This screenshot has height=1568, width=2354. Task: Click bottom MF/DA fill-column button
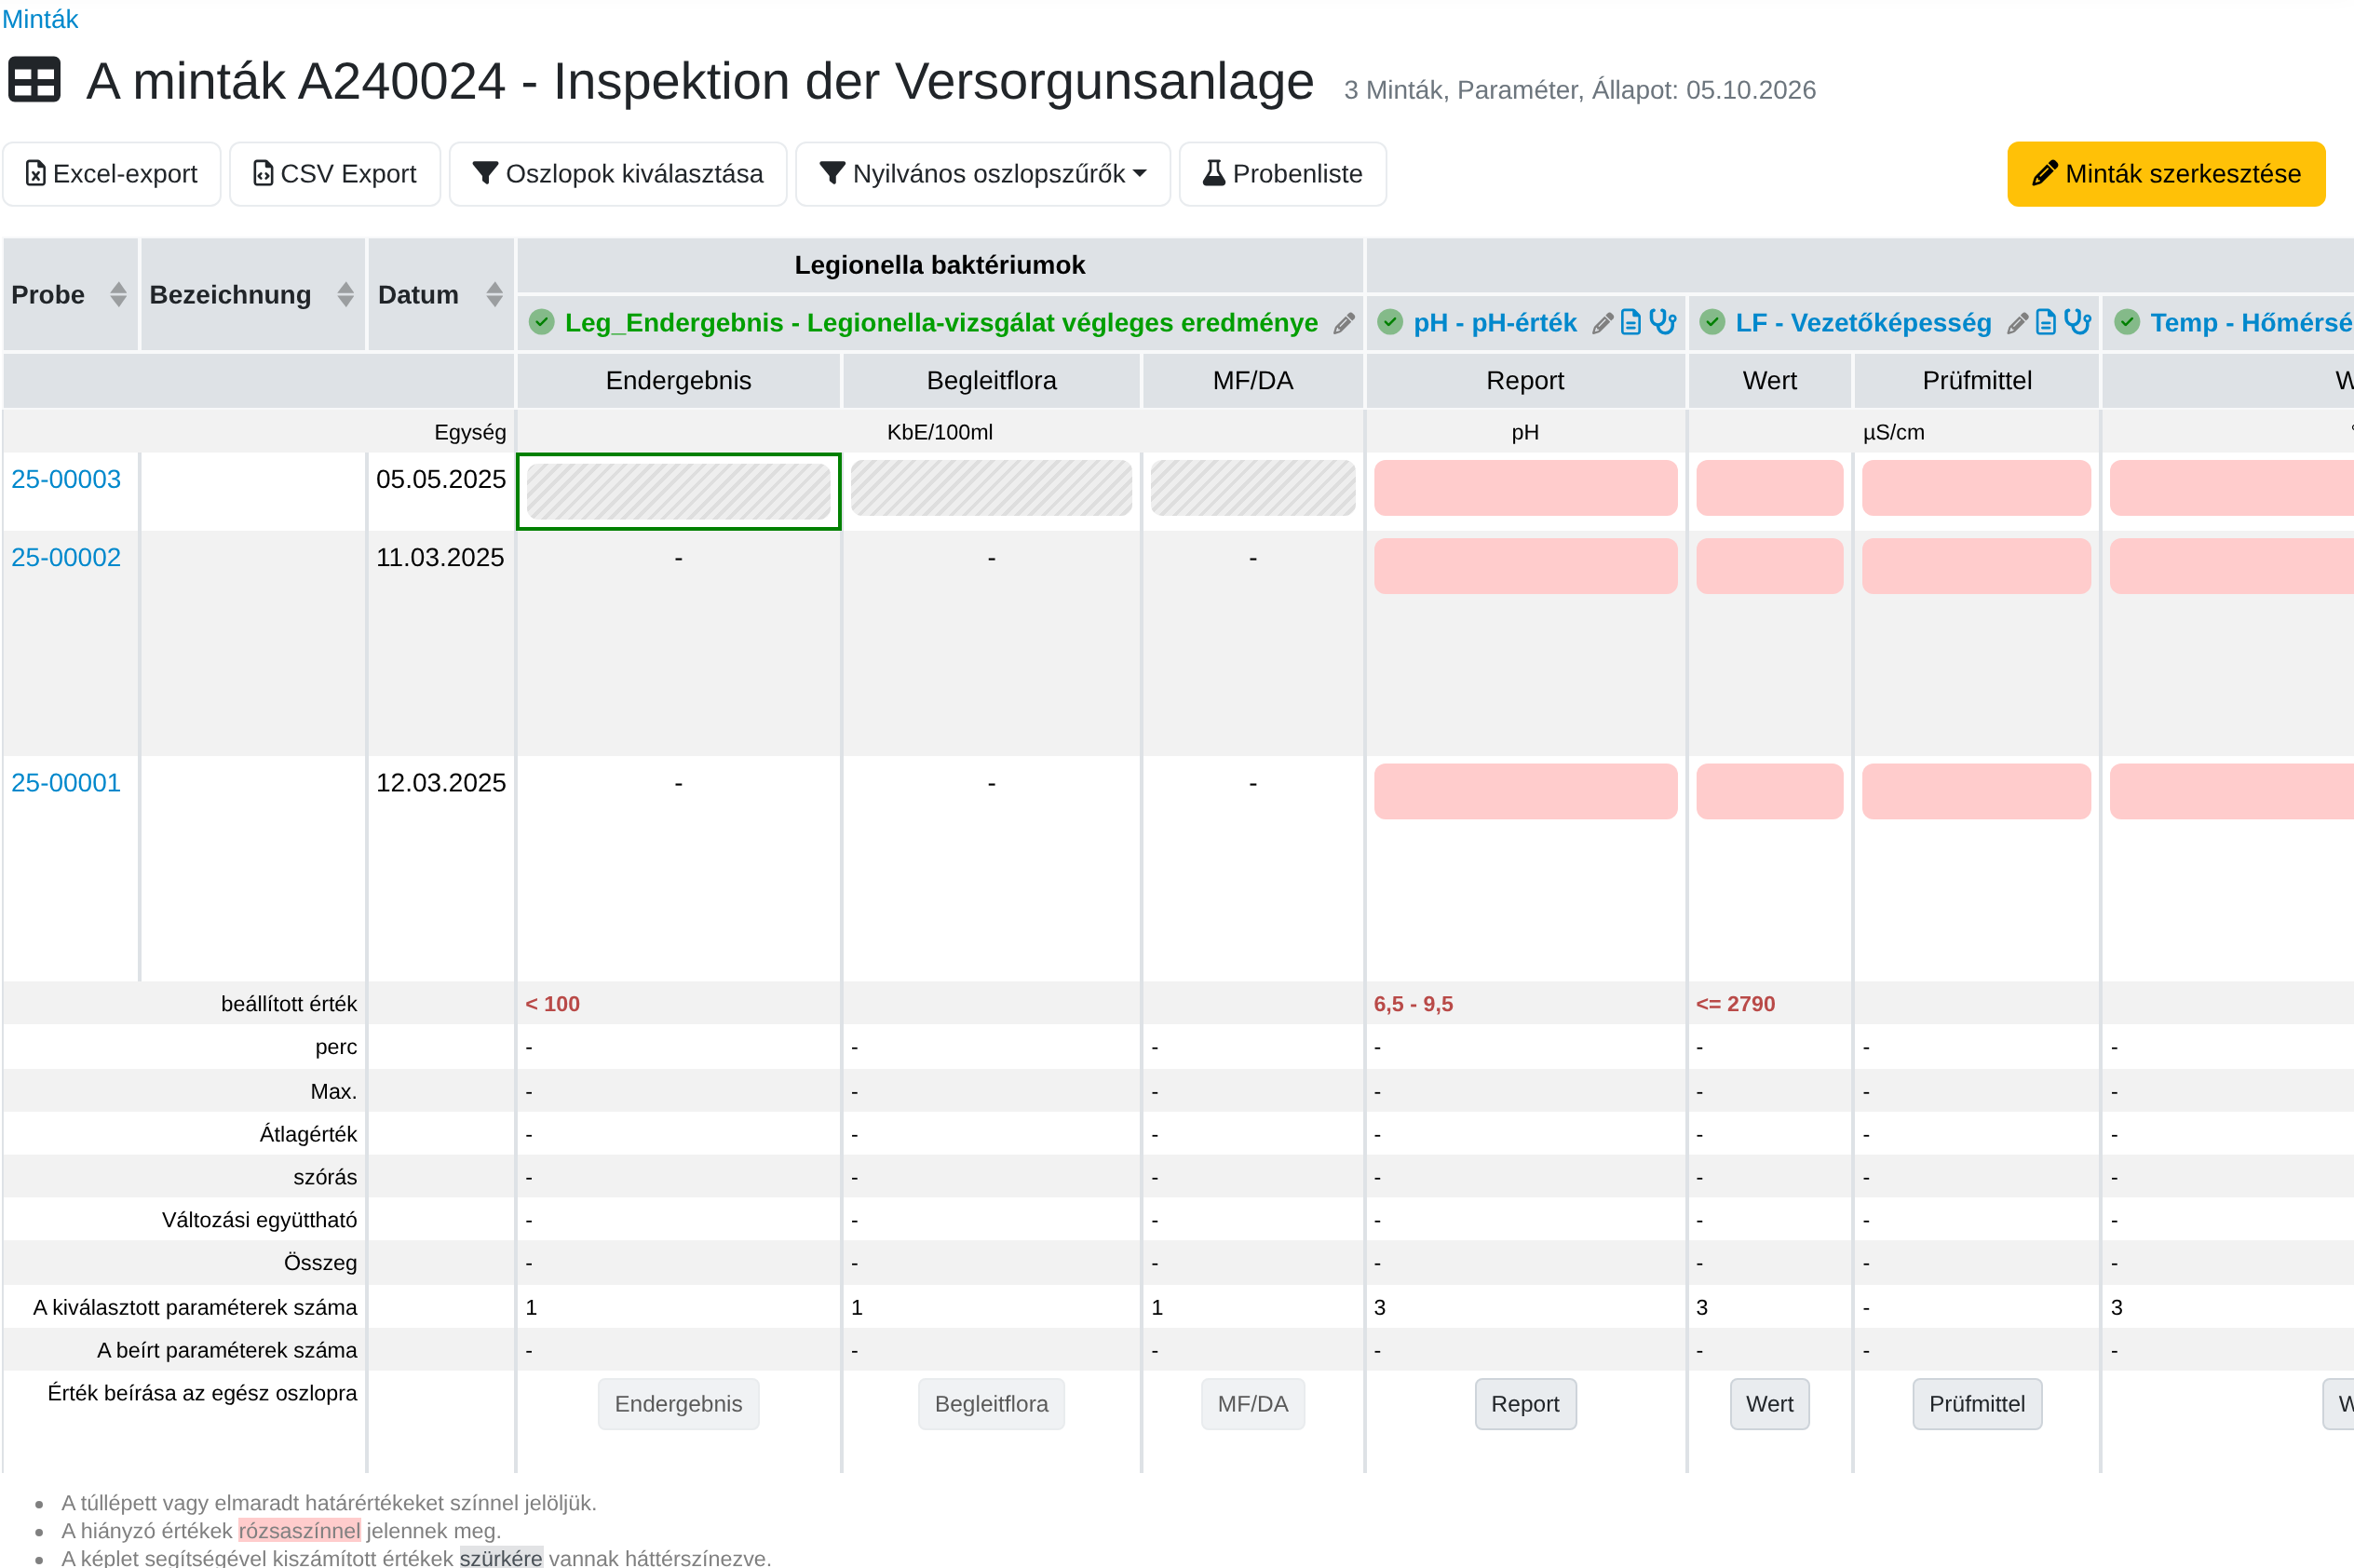coord(1253,1405)
